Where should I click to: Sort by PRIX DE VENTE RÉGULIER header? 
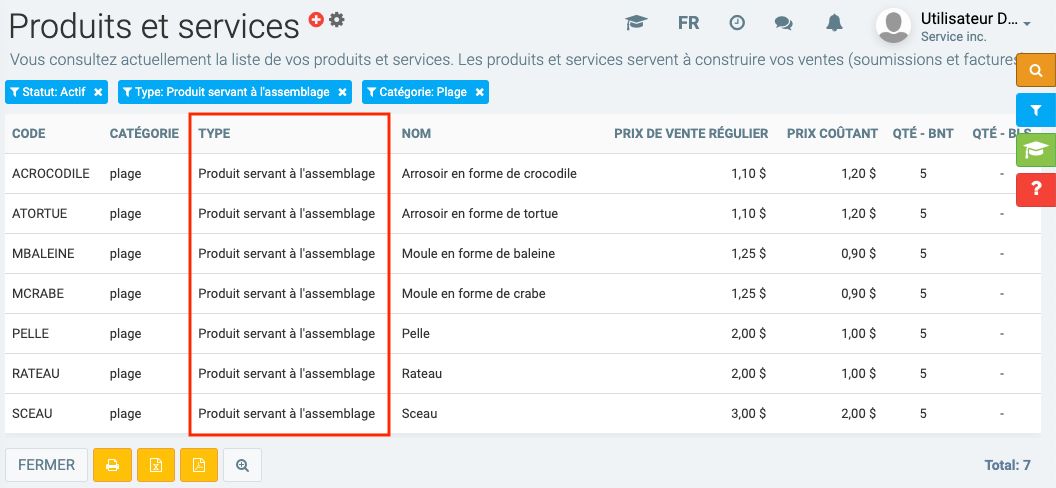click(691, 133)
